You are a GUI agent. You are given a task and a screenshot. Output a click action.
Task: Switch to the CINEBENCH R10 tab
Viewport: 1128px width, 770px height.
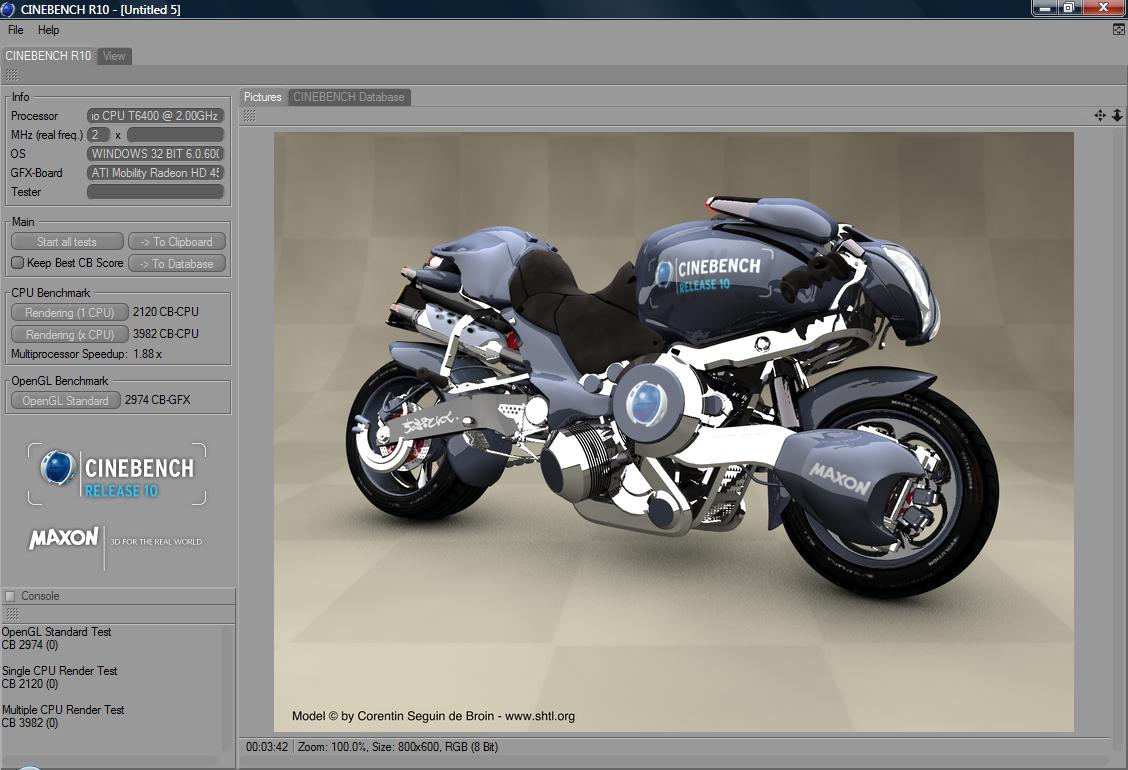pyautogui.click(x=48, y=55)
